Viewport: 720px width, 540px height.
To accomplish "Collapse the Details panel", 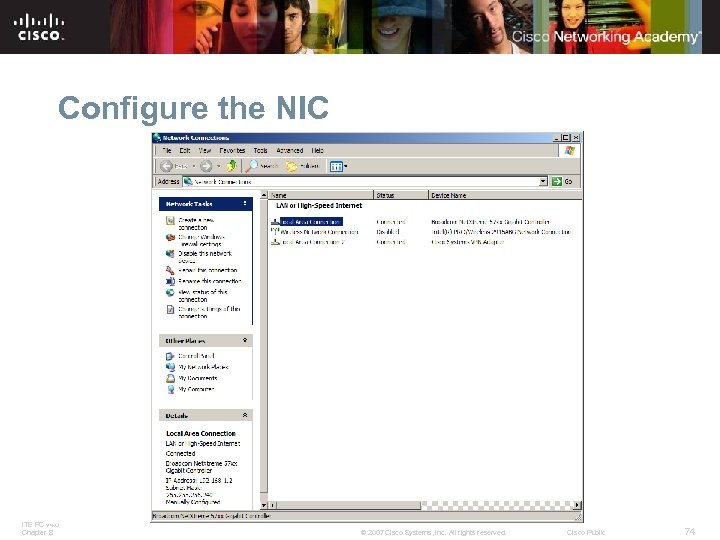I will [x=245, y=415].
